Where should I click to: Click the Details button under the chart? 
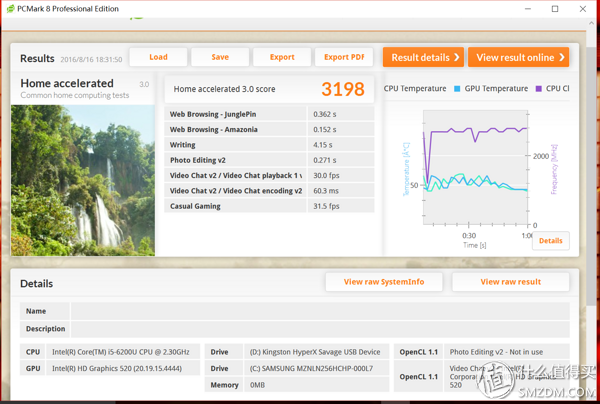pyautogui.click(x=550, y=241)
